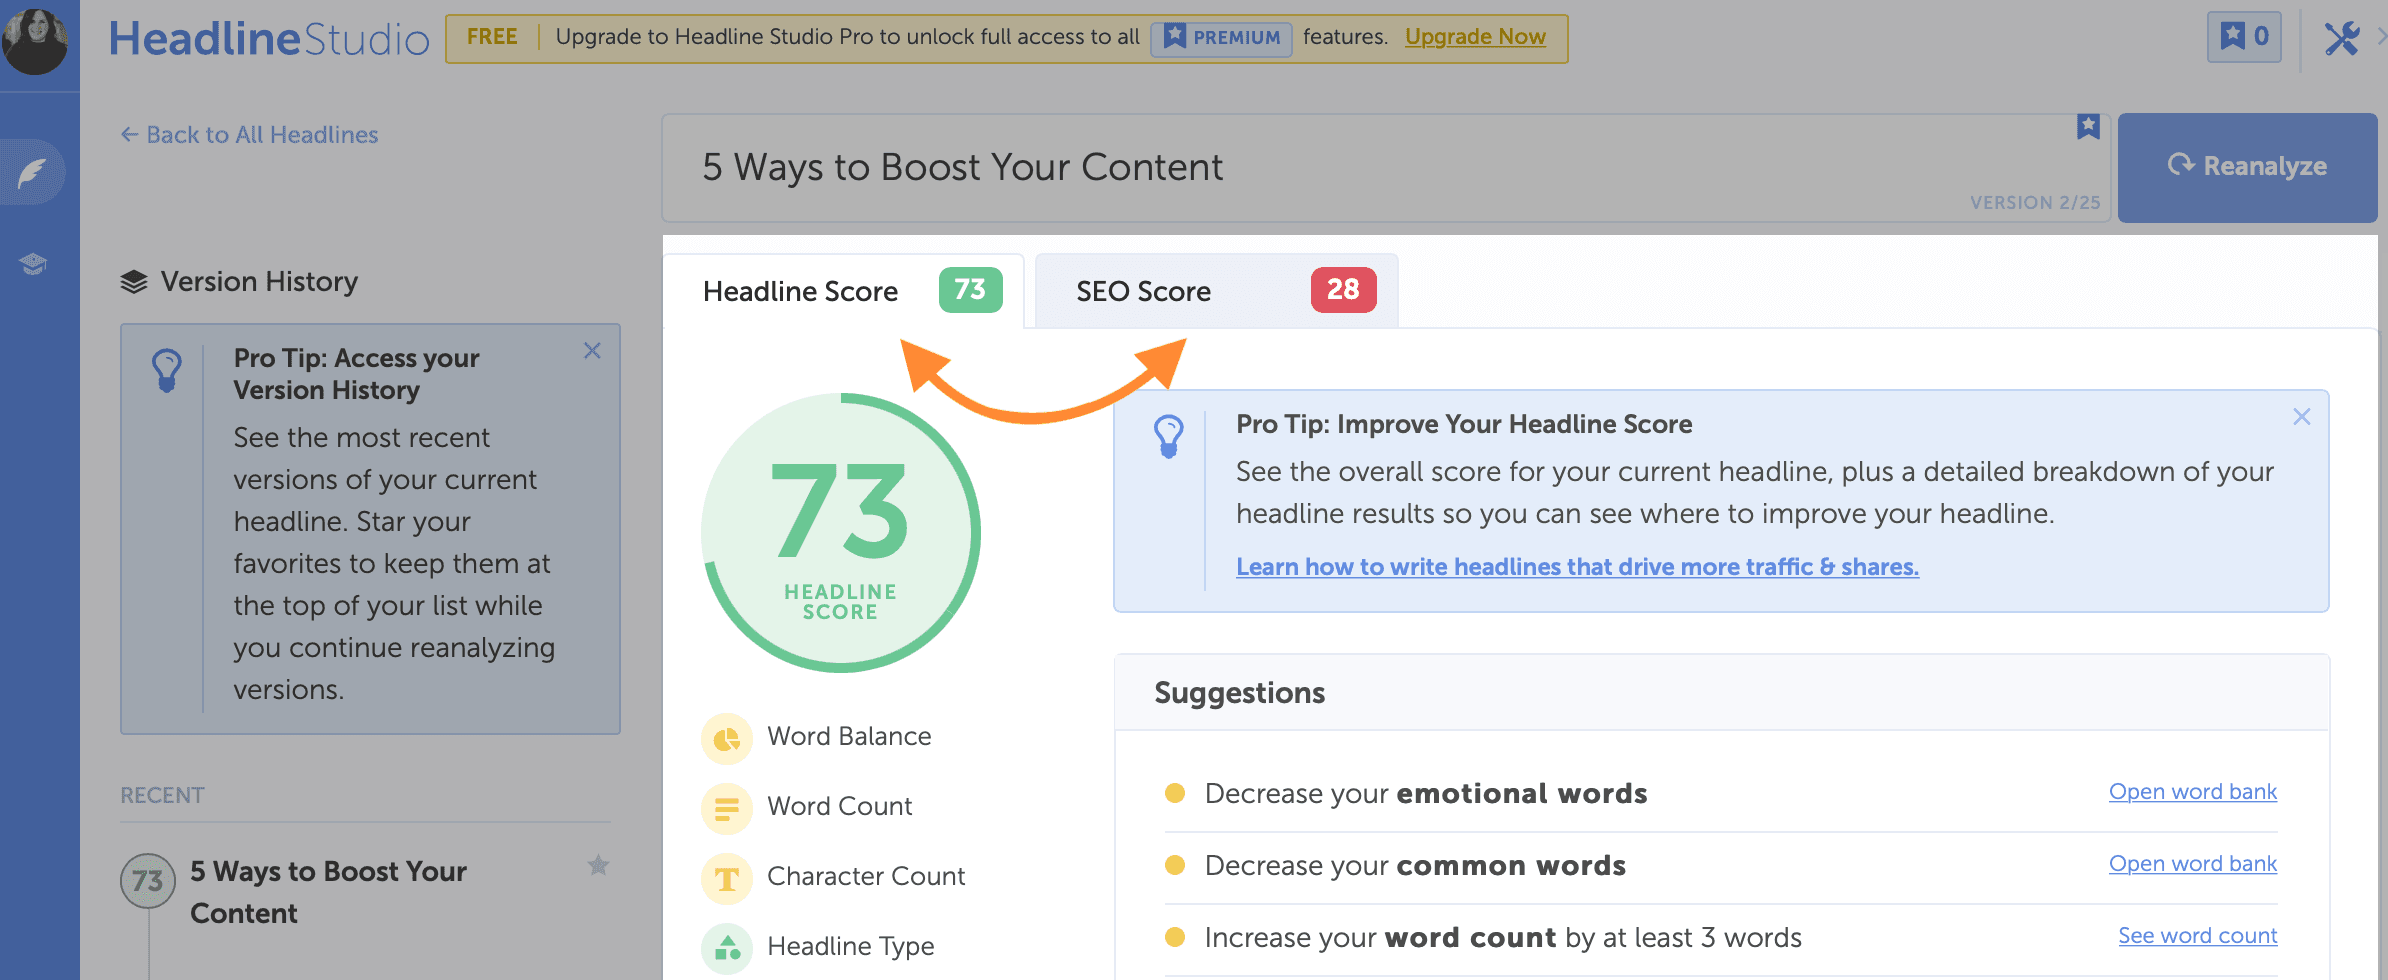This screenshot has height=980, width=2388.
Task: Click the lightbulb in Headline Score tip
Action: click(1168, 436)
